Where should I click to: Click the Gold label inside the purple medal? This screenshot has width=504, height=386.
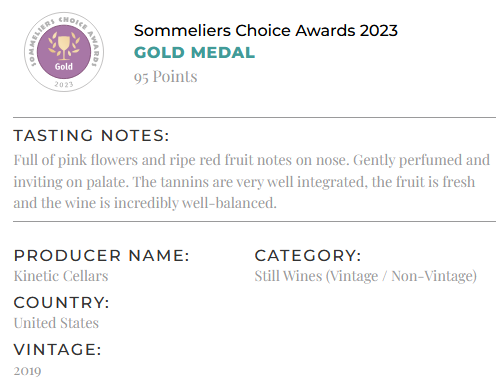point(64,66)
